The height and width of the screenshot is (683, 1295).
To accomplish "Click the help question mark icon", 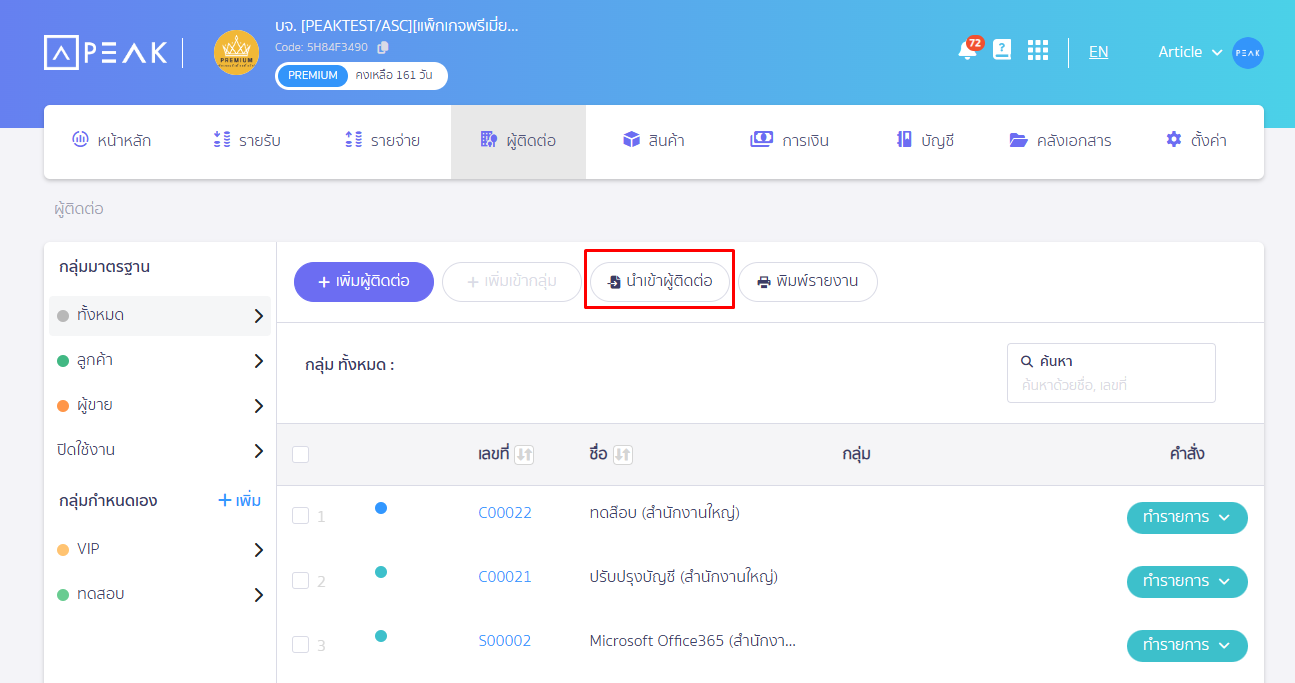I will coord(1001,51).
